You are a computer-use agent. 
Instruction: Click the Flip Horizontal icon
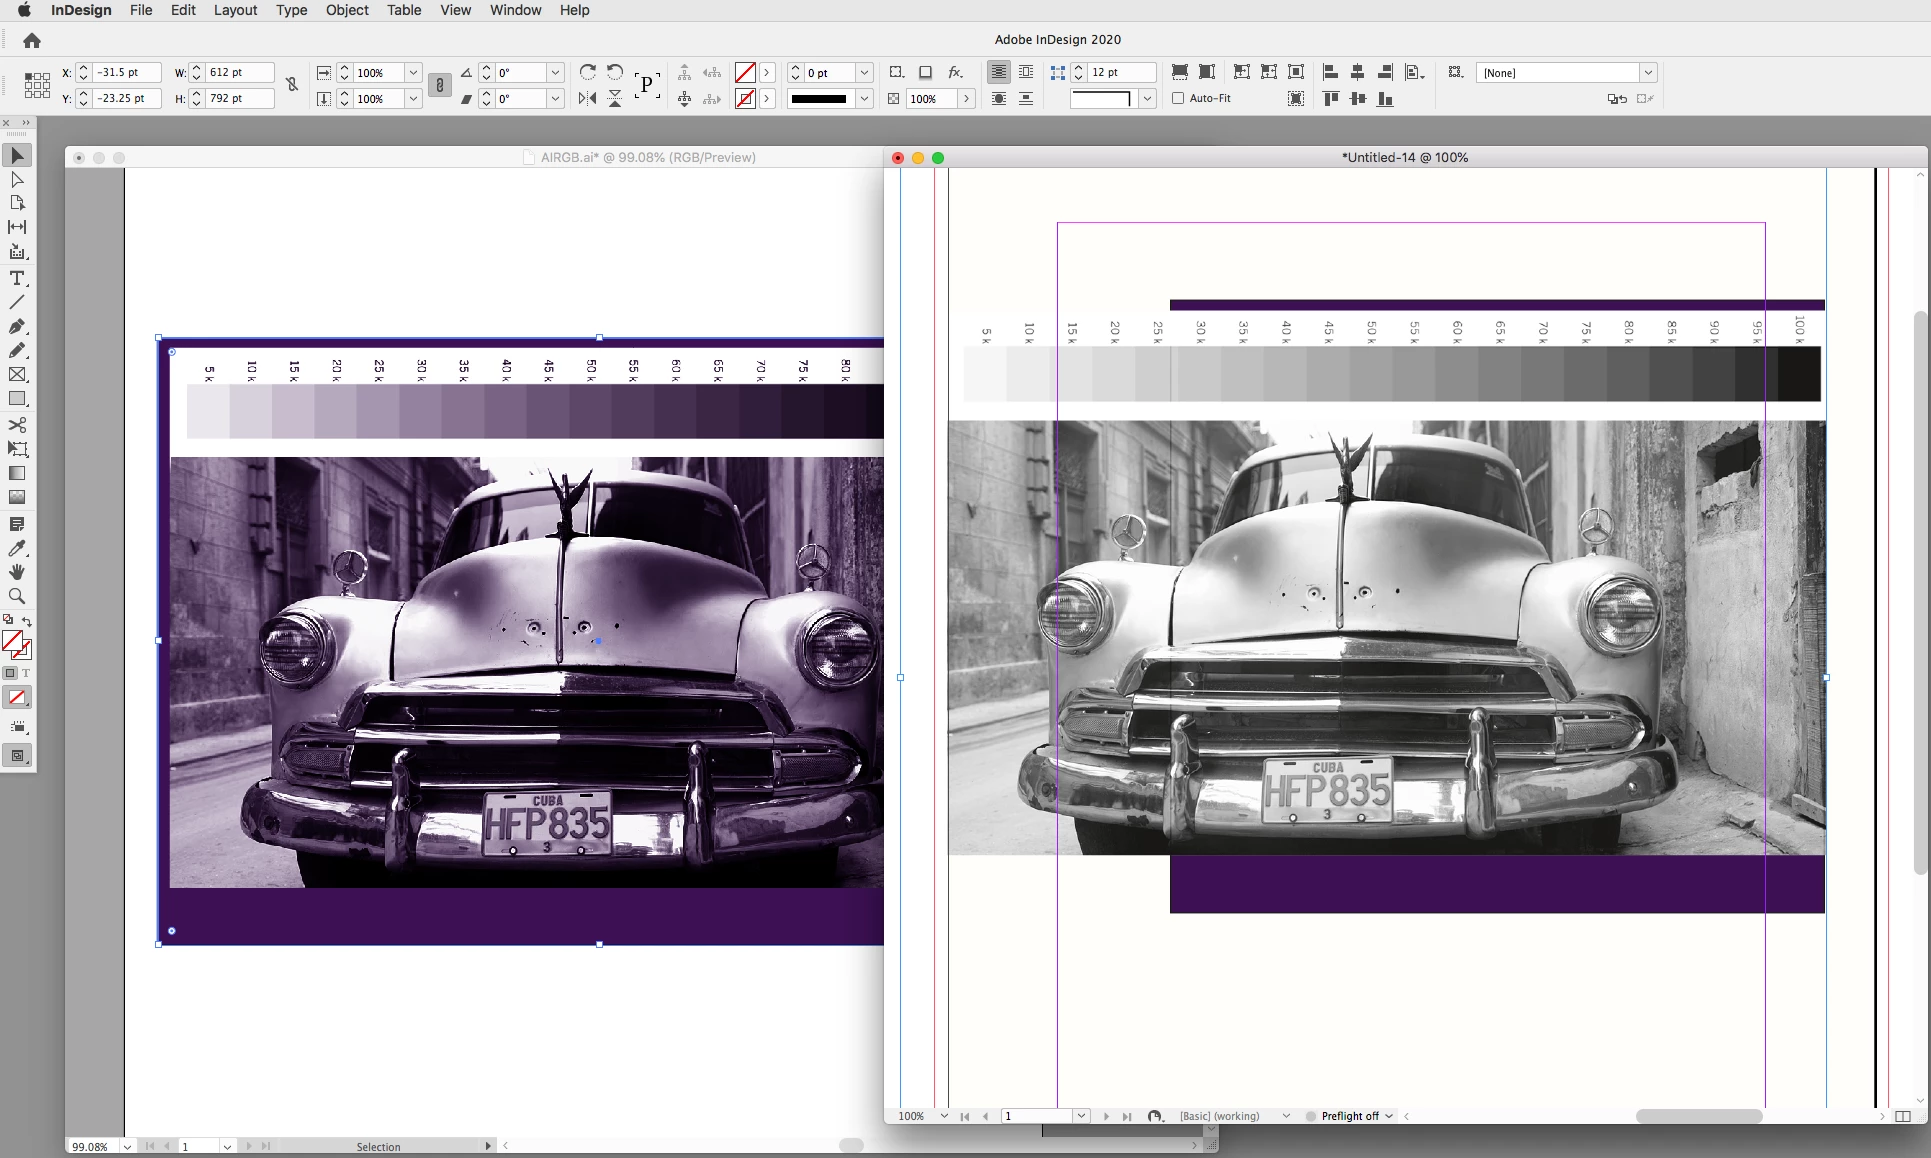[x=588, y=98]
